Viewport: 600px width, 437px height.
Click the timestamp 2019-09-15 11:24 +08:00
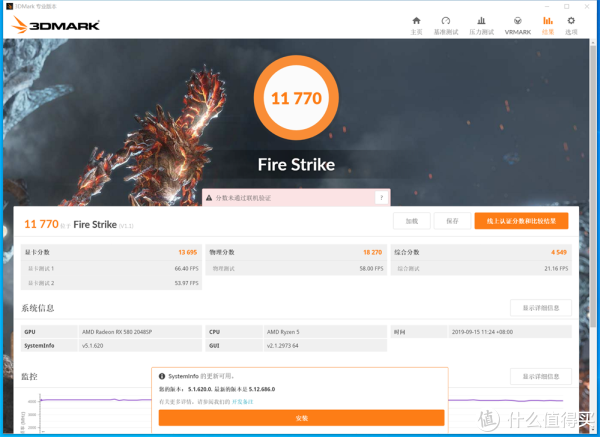[482, 332]
